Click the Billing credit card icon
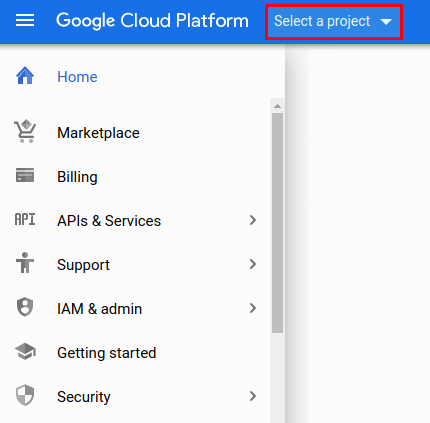Image resolution: width=430 pixels, height=423 pixels. 25,175
